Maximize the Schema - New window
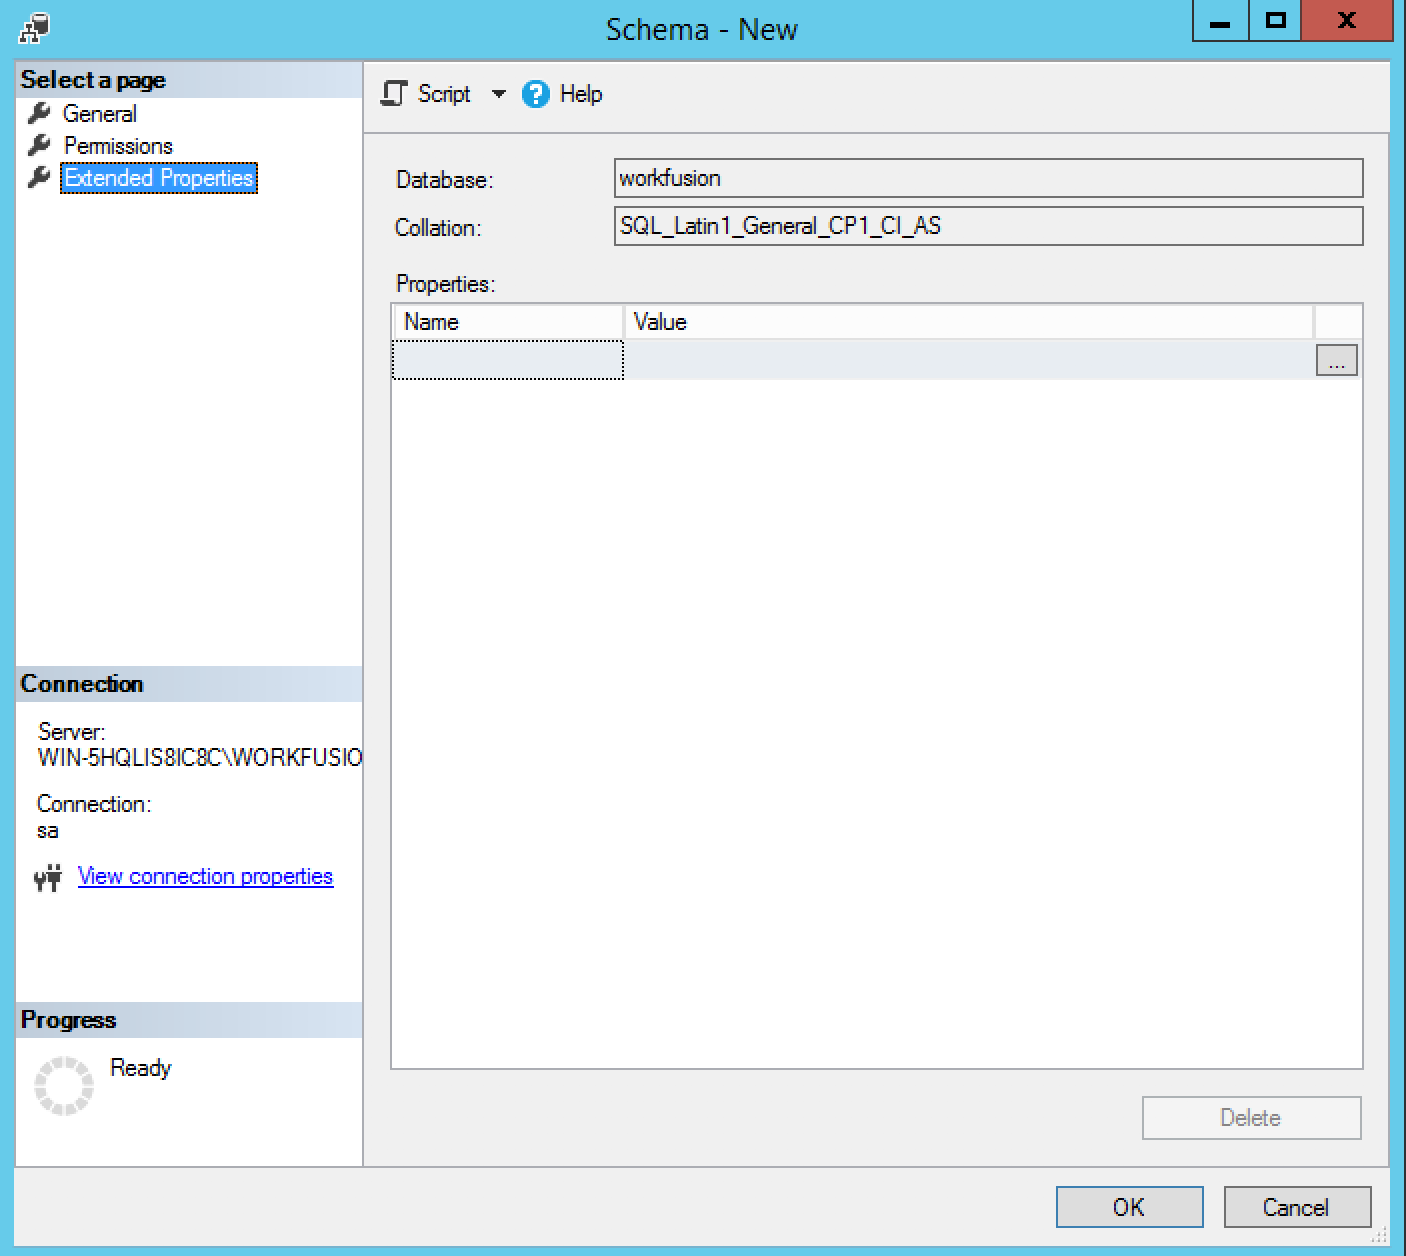This screenshot has width=1406, height=1256. tap(1275, 21)
